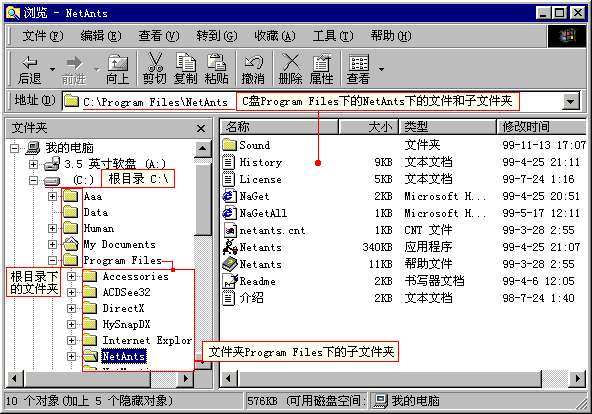The image size is (592, 414).
Task: Click the 属性 (Properties) toolbar icon
Action: (321, 62)
